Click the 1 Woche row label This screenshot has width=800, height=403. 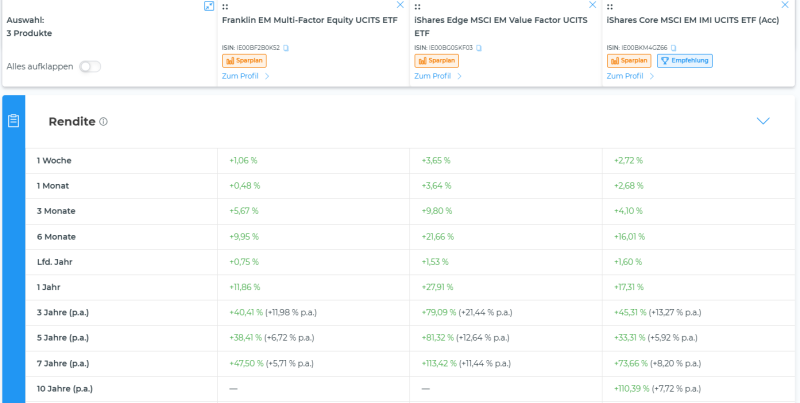tap(54, 161)
